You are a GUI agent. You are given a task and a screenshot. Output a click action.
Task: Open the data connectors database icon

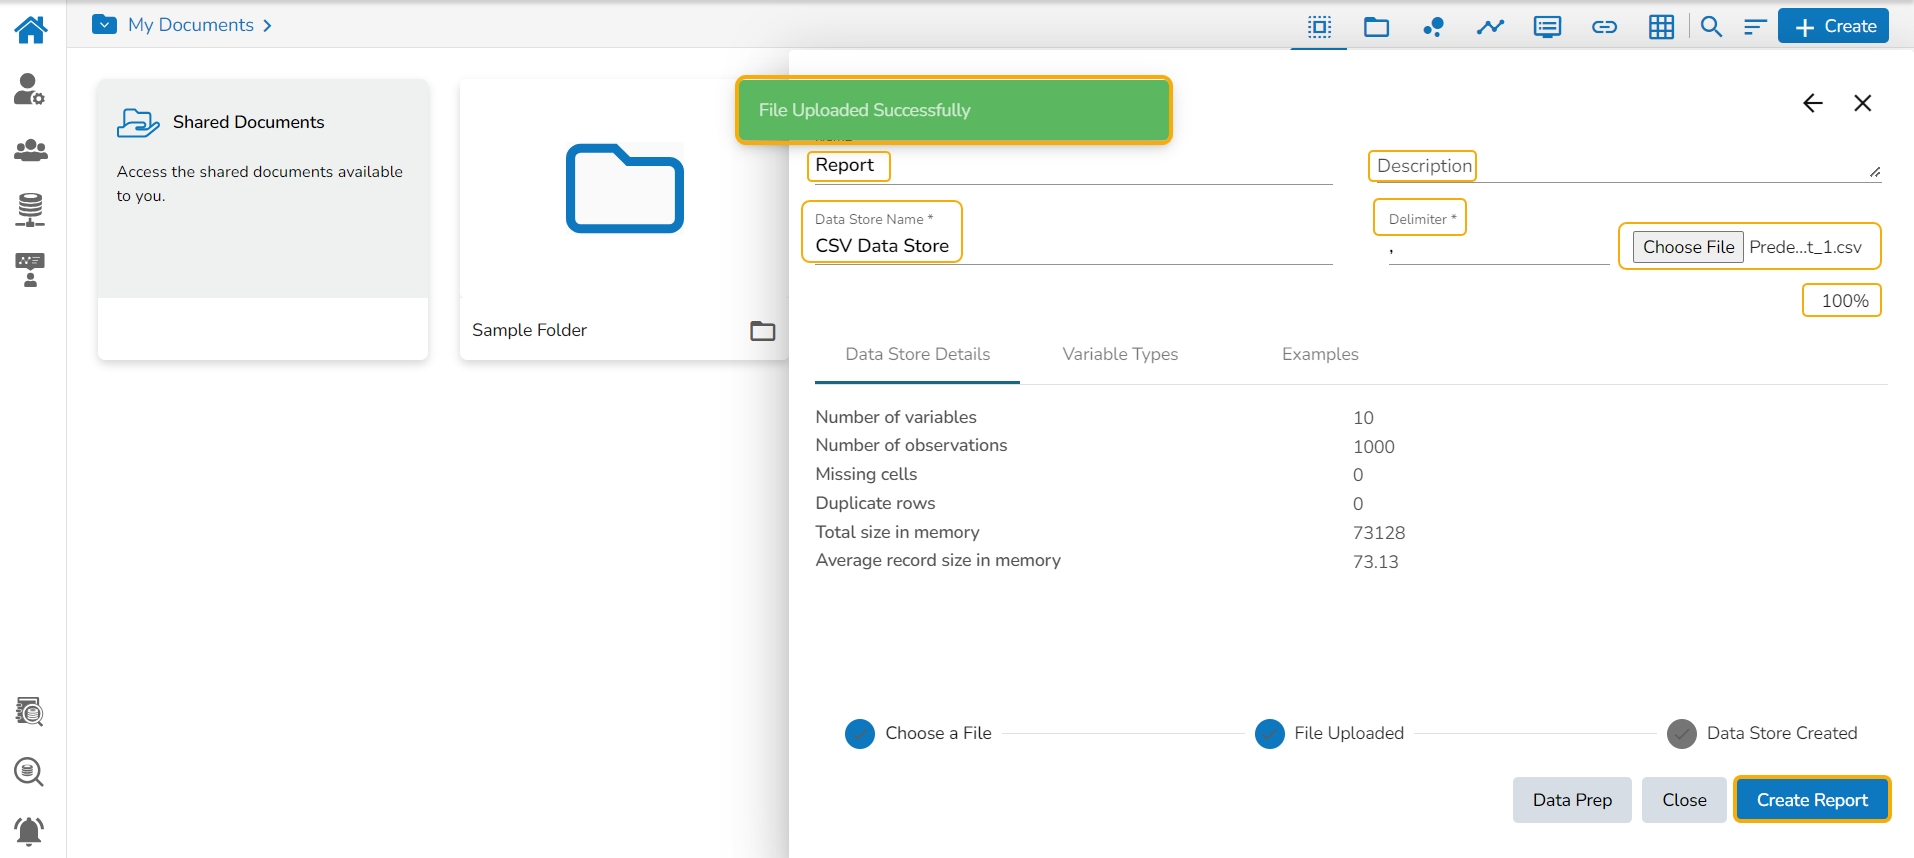pos(30,210)
